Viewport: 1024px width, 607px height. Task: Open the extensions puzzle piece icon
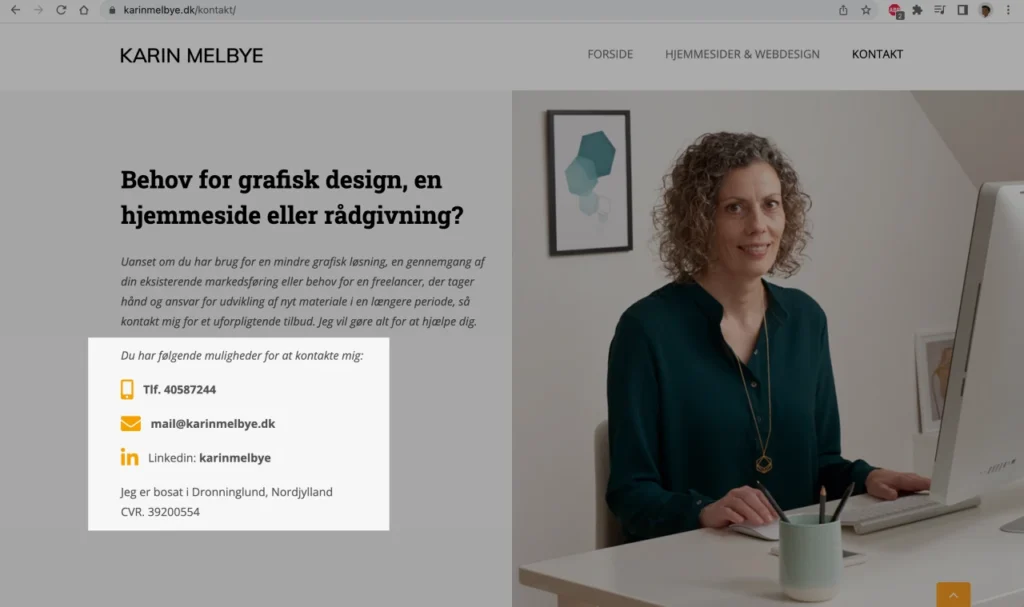[x=918, y=10]
